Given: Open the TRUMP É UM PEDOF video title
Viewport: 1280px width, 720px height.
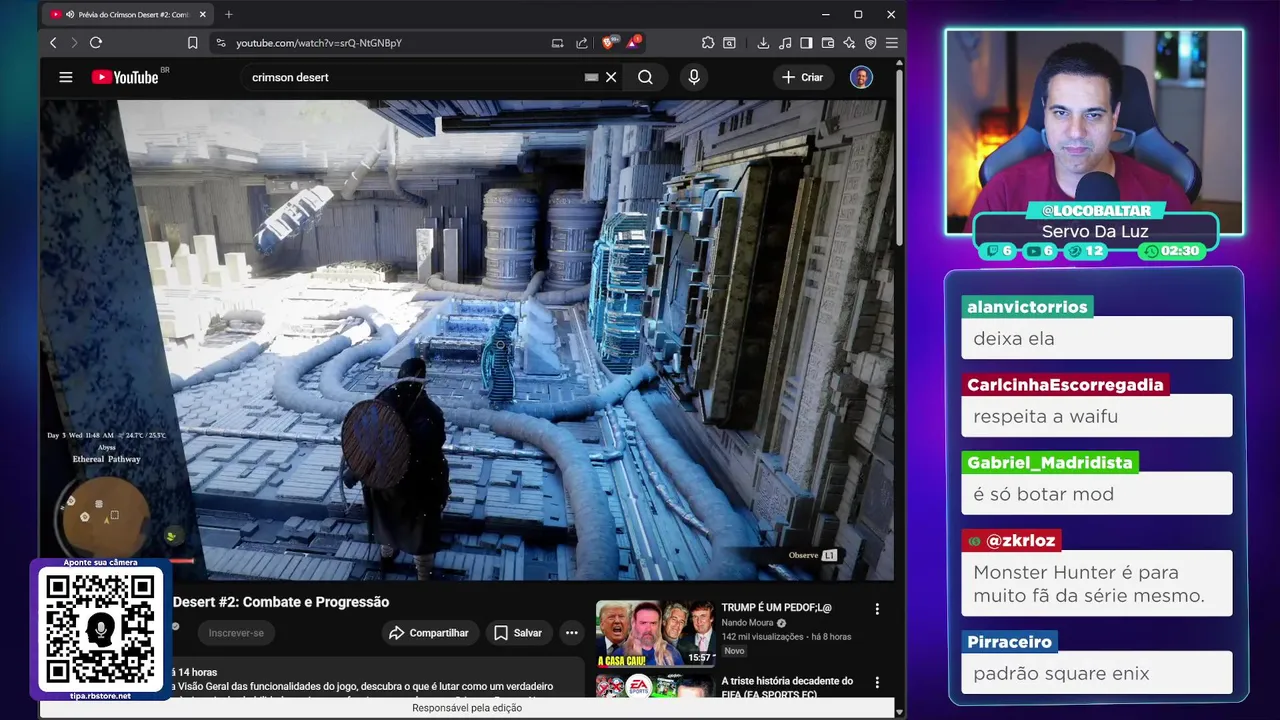Looking at the screenshot, I should [x=777, y=607].
